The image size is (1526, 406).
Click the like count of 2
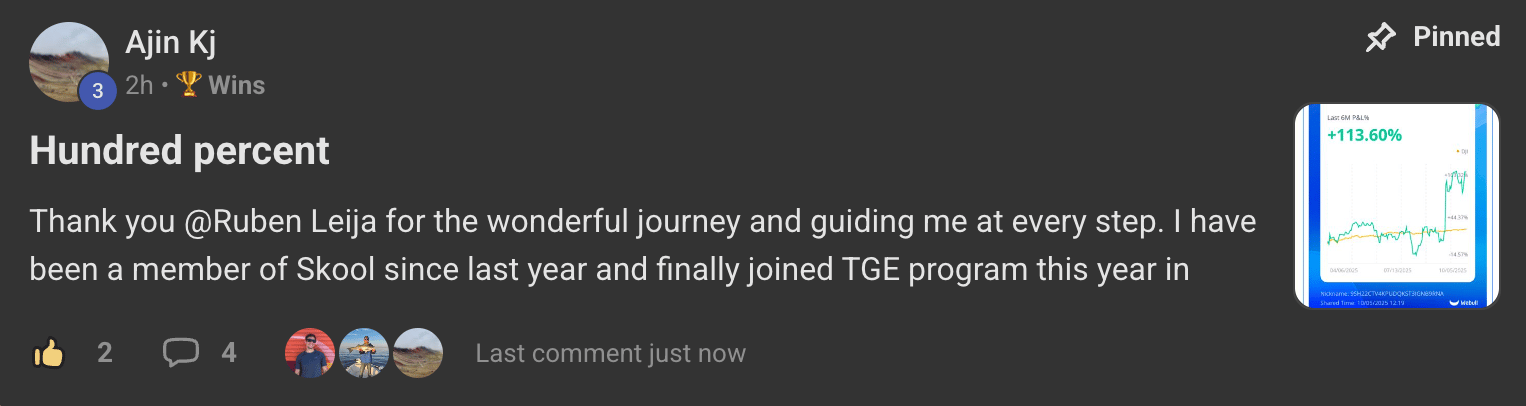coord(105,353)
